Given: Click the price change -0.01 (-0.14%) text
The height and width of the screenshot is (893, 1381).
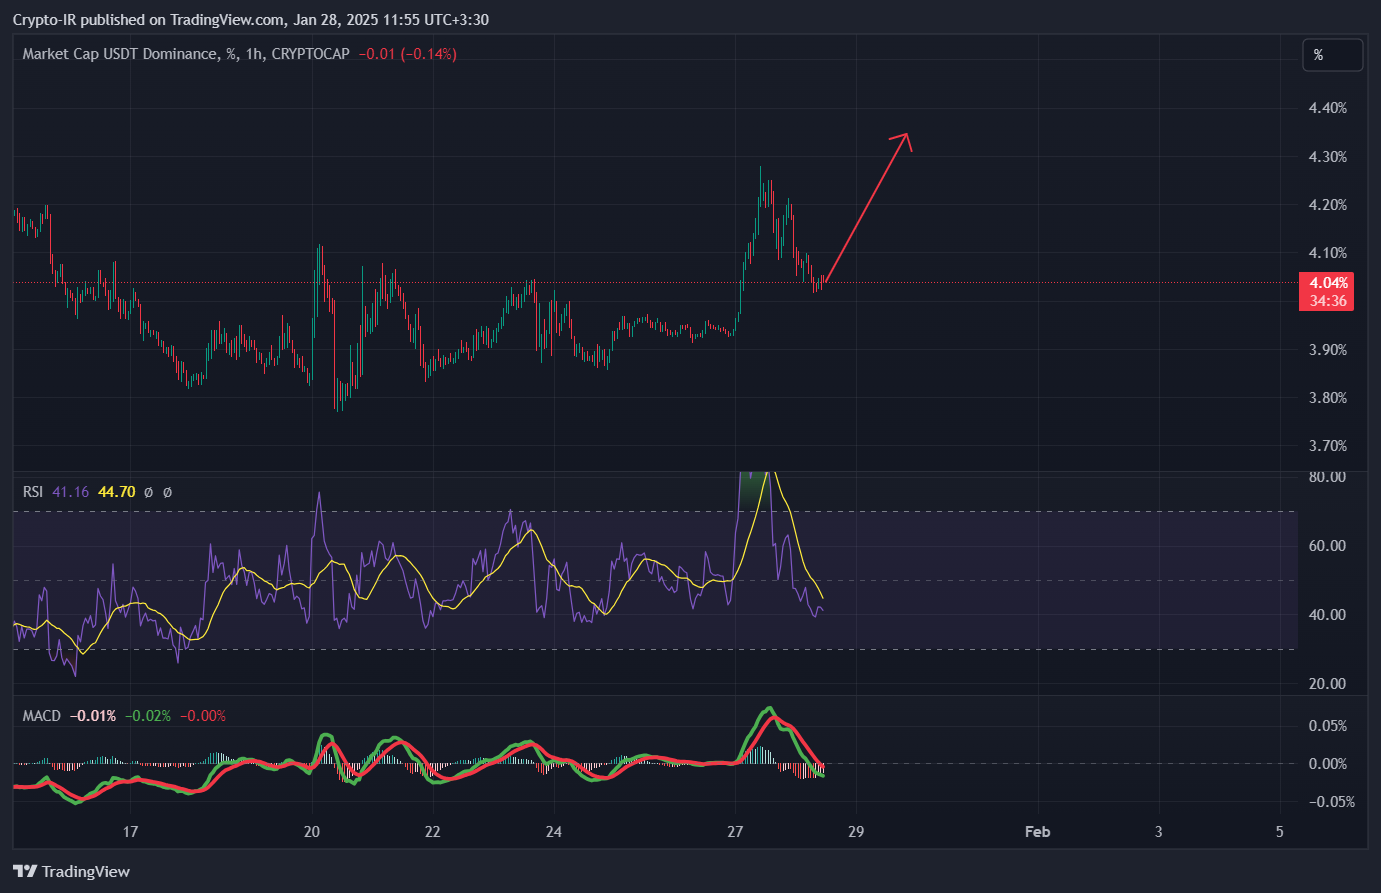Looking at the screenshot, I should (x=407, y=54).
